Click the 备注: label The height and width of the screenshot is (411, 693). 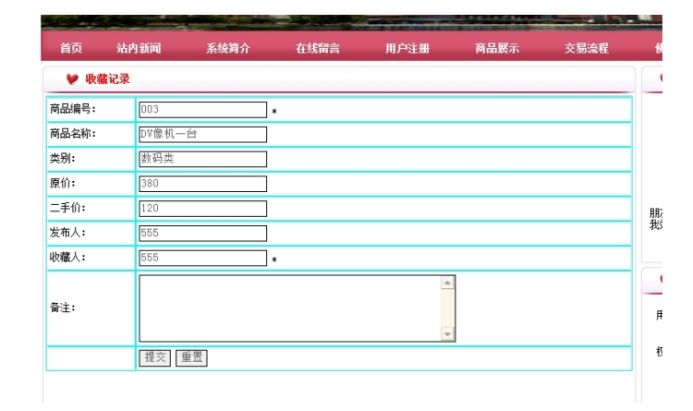pos(62,308)
